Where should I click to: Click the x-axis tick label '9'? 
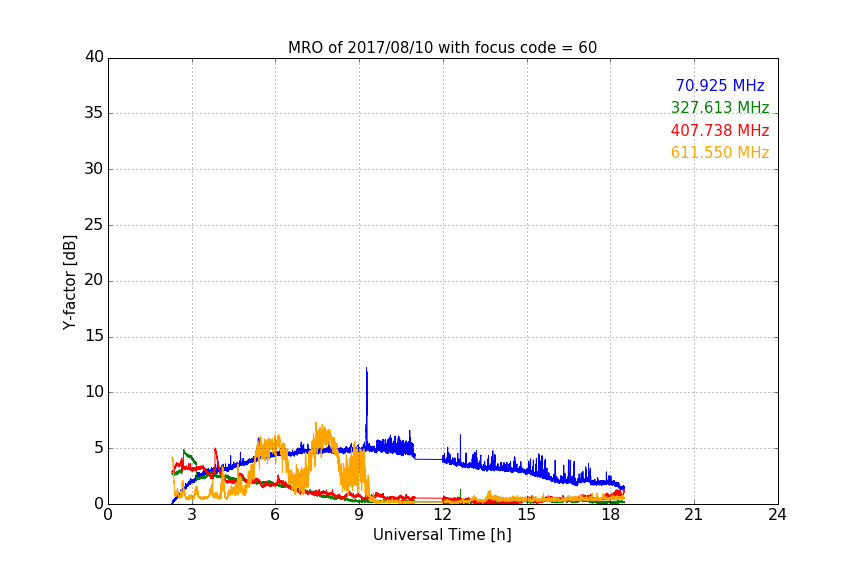coord(359,515)
